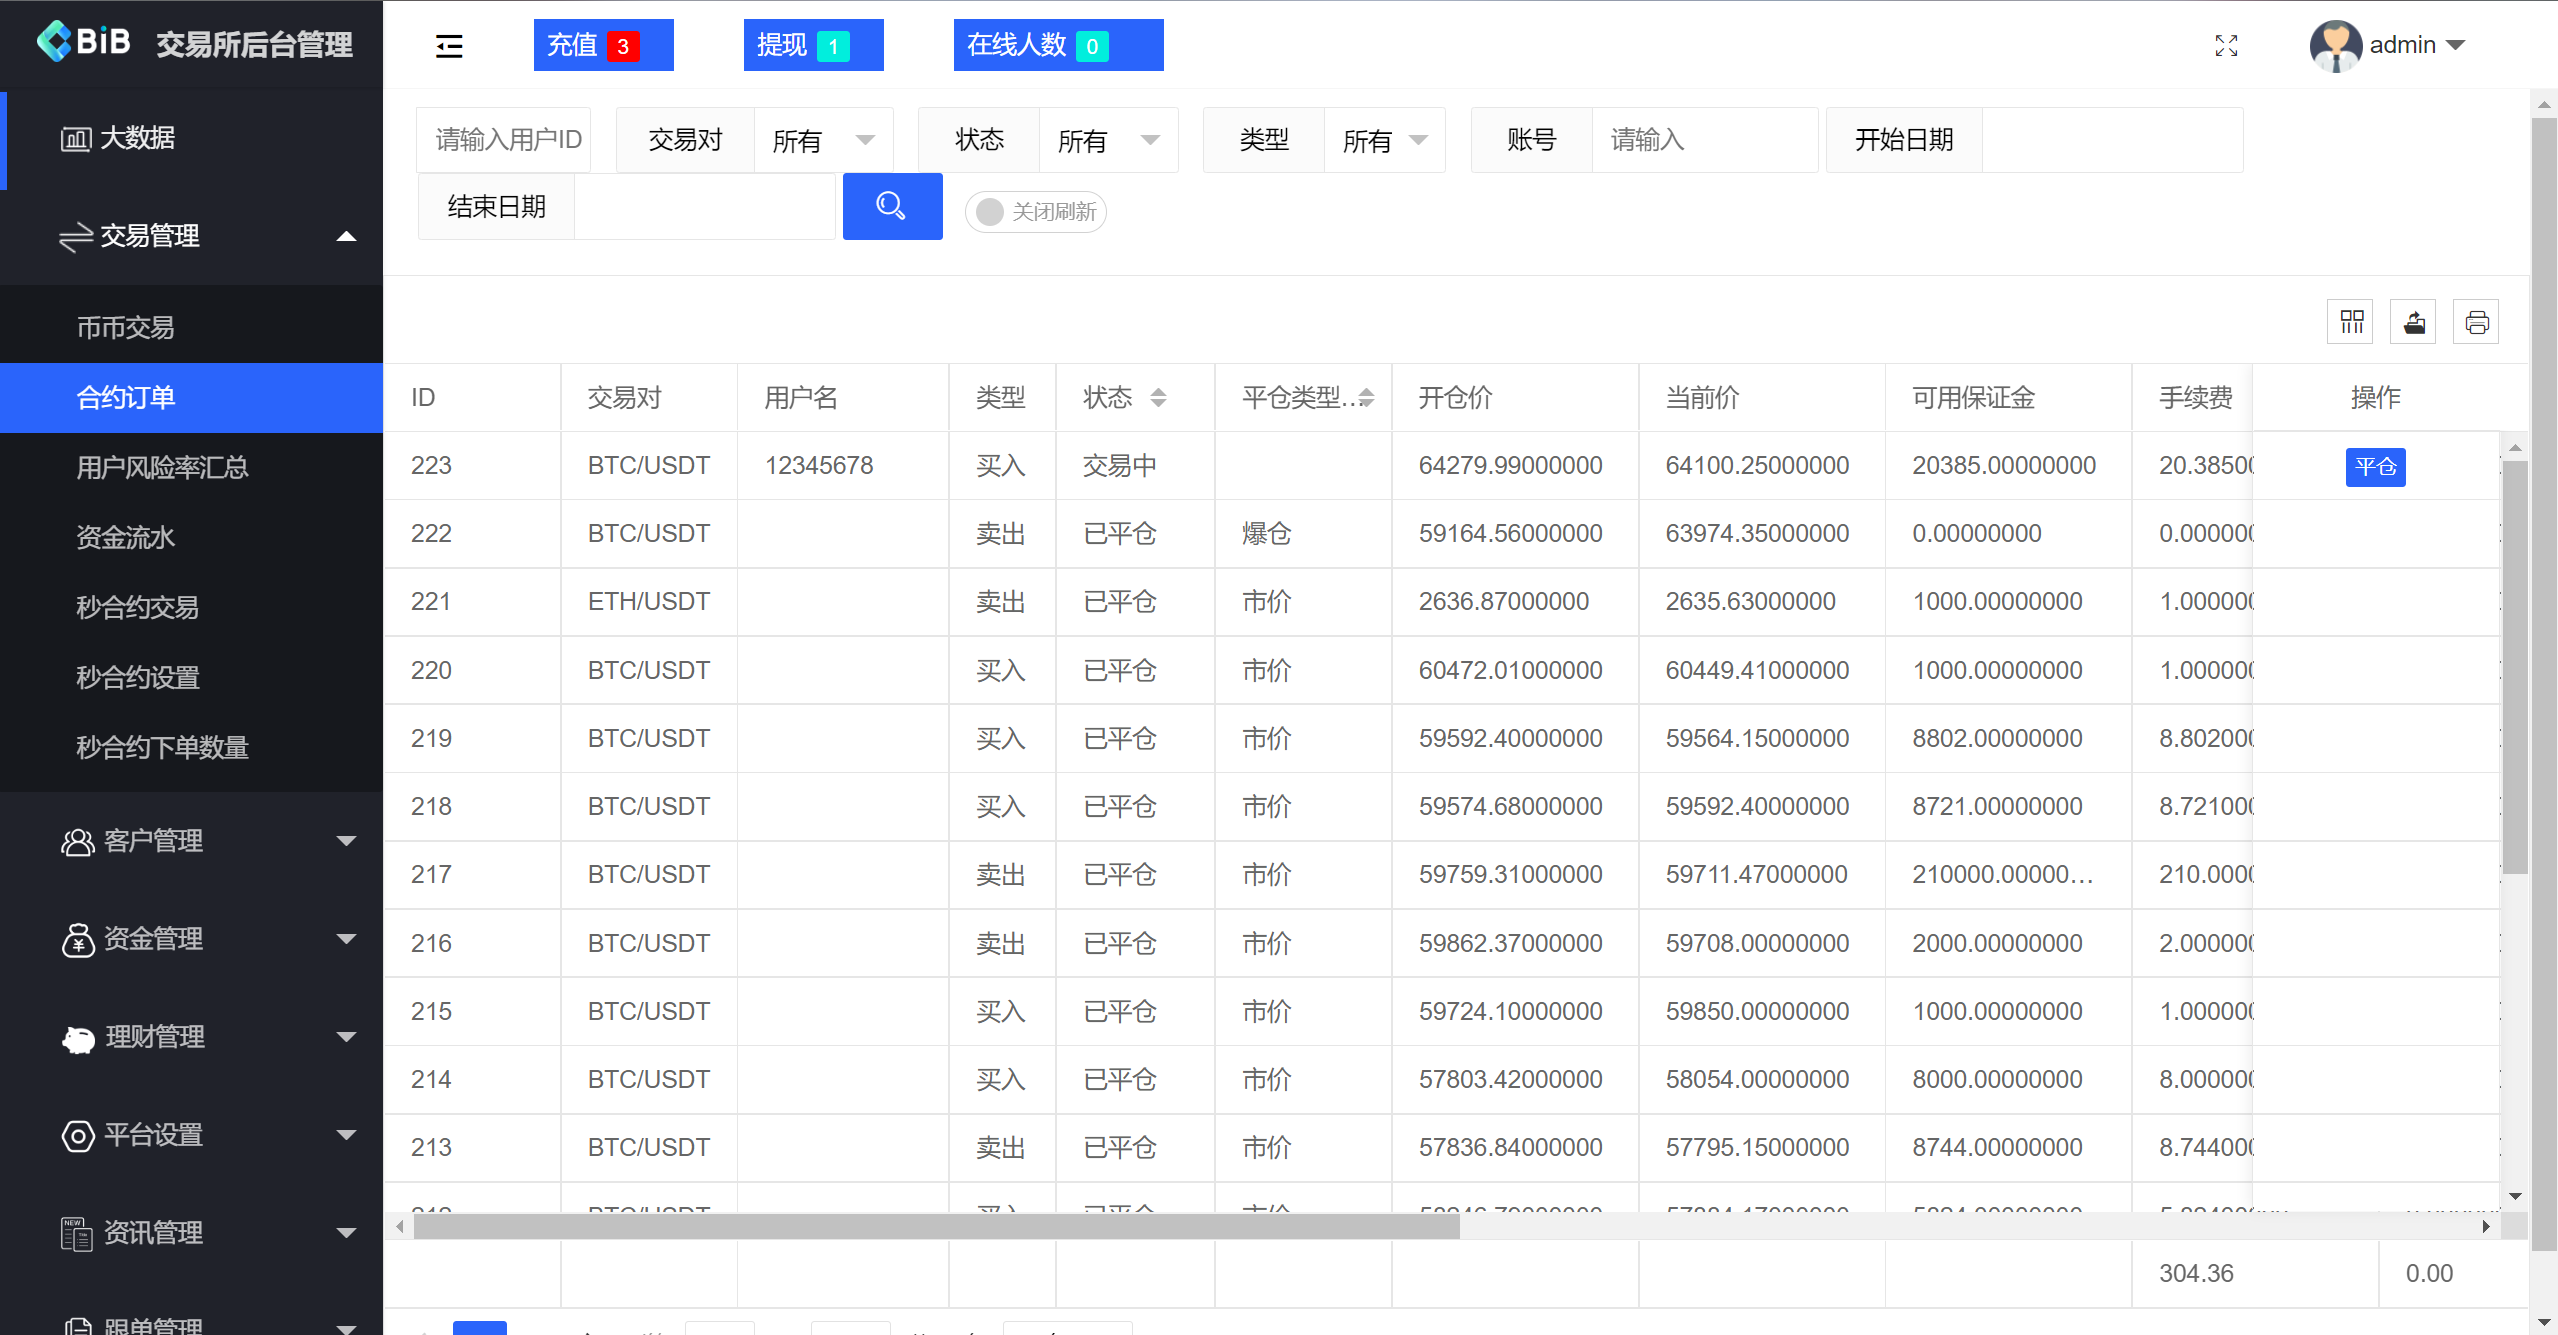Viewport: 2558px width, 1335px height.
Task: Open 交易管理 sidebar menu
Action: 191,235
